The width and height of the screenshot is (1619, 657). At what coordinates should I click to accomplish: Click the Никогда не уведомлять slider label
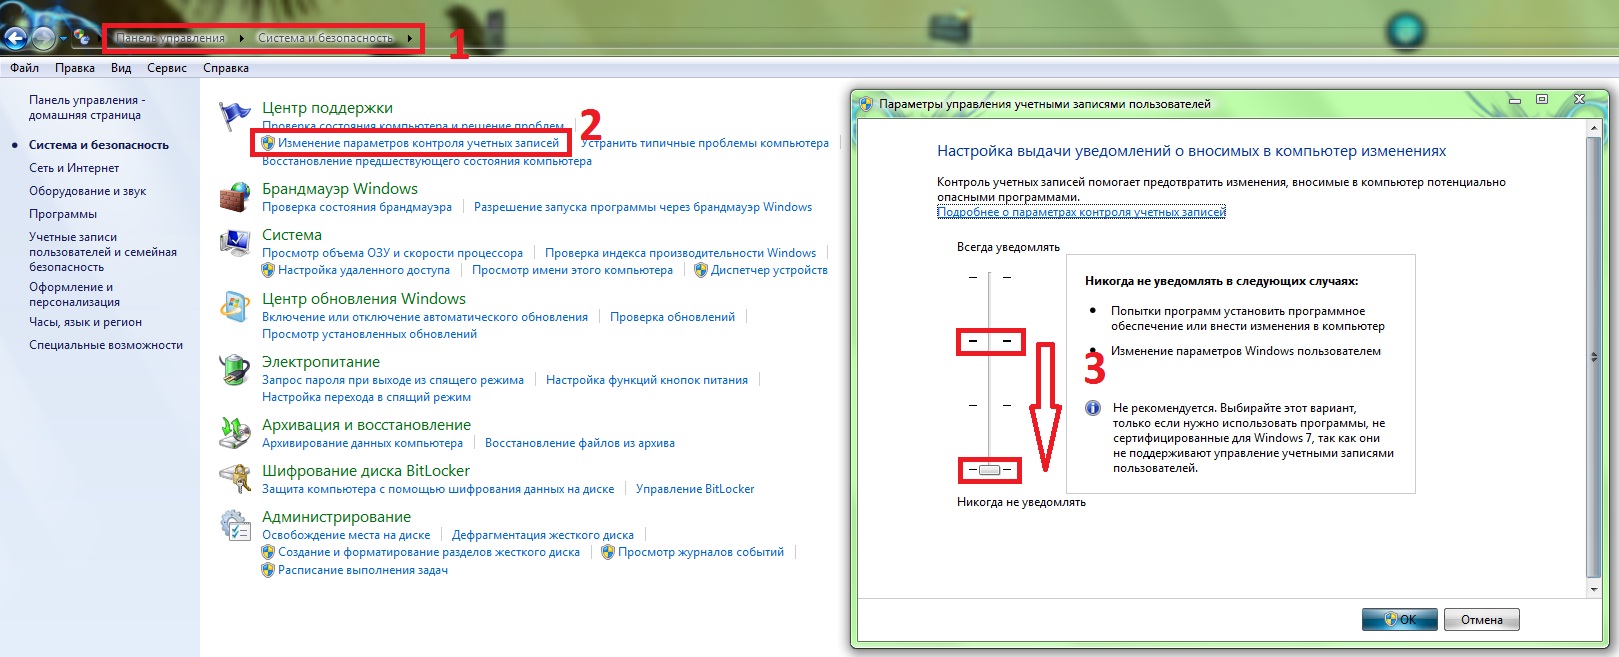[1021, 502]
